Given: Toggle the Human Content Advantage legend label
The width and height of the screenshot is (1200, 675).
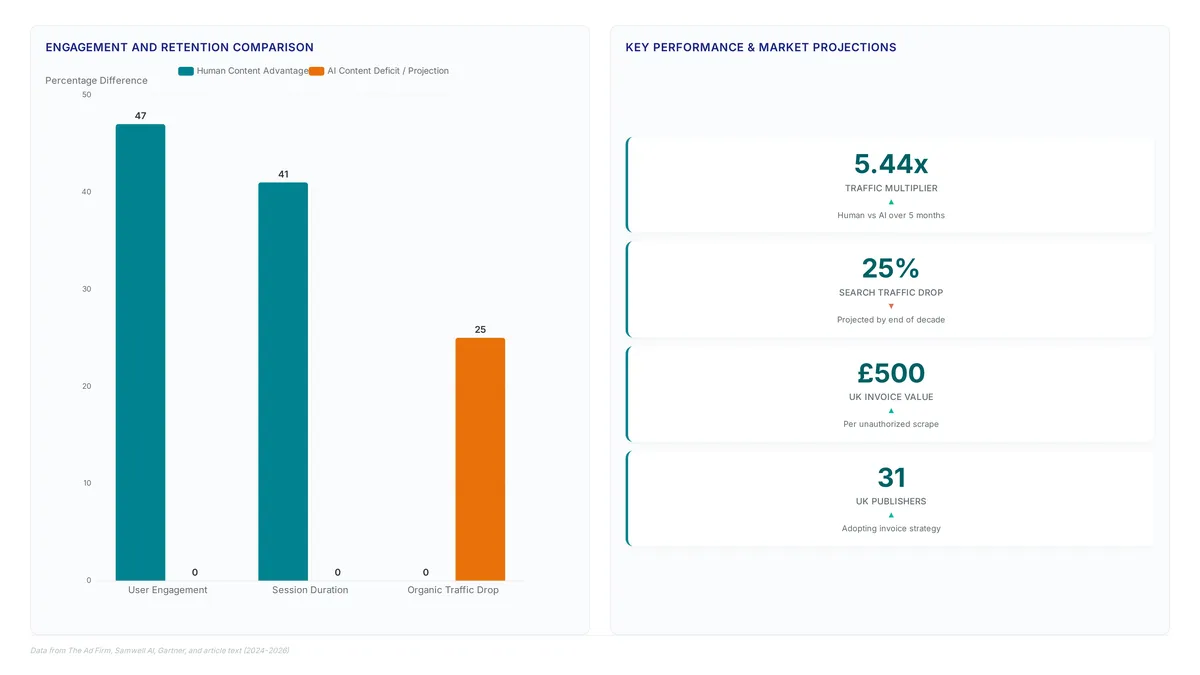Looking at the screenshot, I should 252,71.
